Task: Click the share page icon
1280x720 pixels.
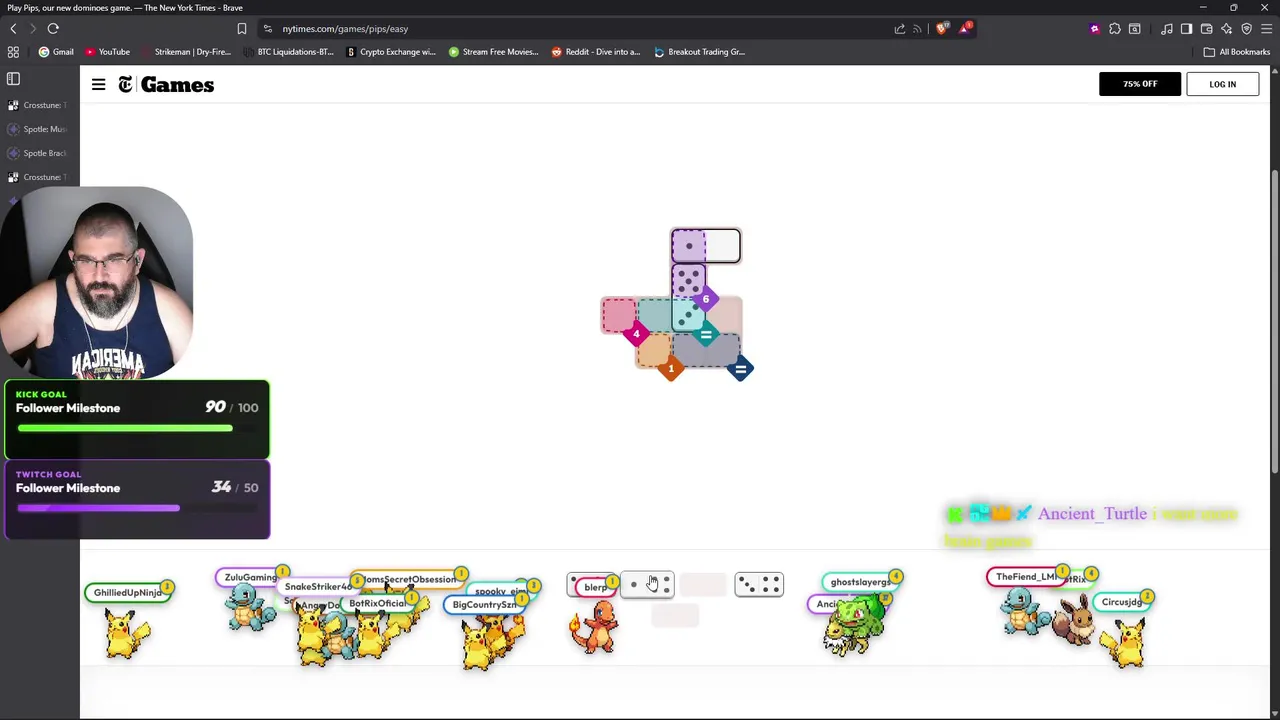Action: 900,29
